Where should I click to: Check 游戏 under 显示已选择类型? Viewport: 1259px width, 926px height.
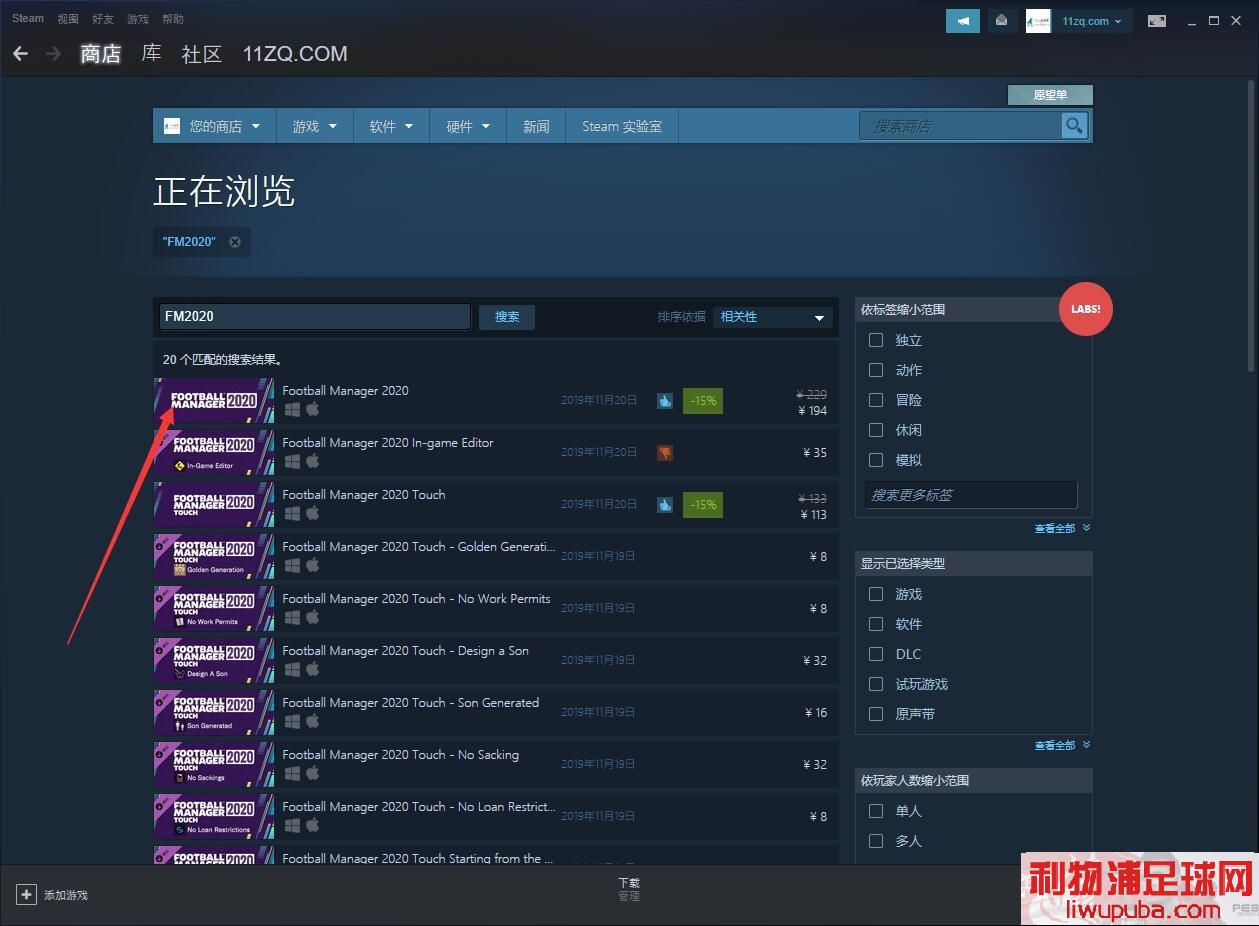[876, 594]
